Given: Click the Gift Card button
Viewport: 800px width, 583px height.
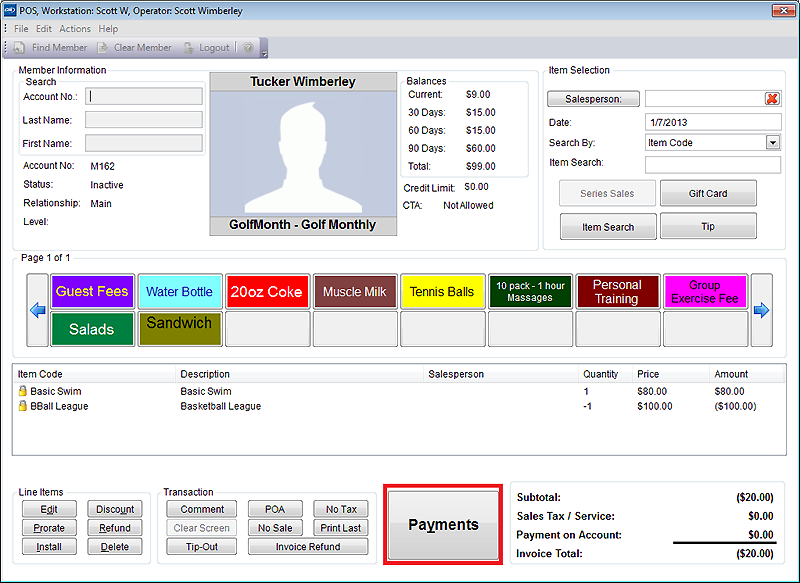Looking at the screenshot, I should click(708, 193).
